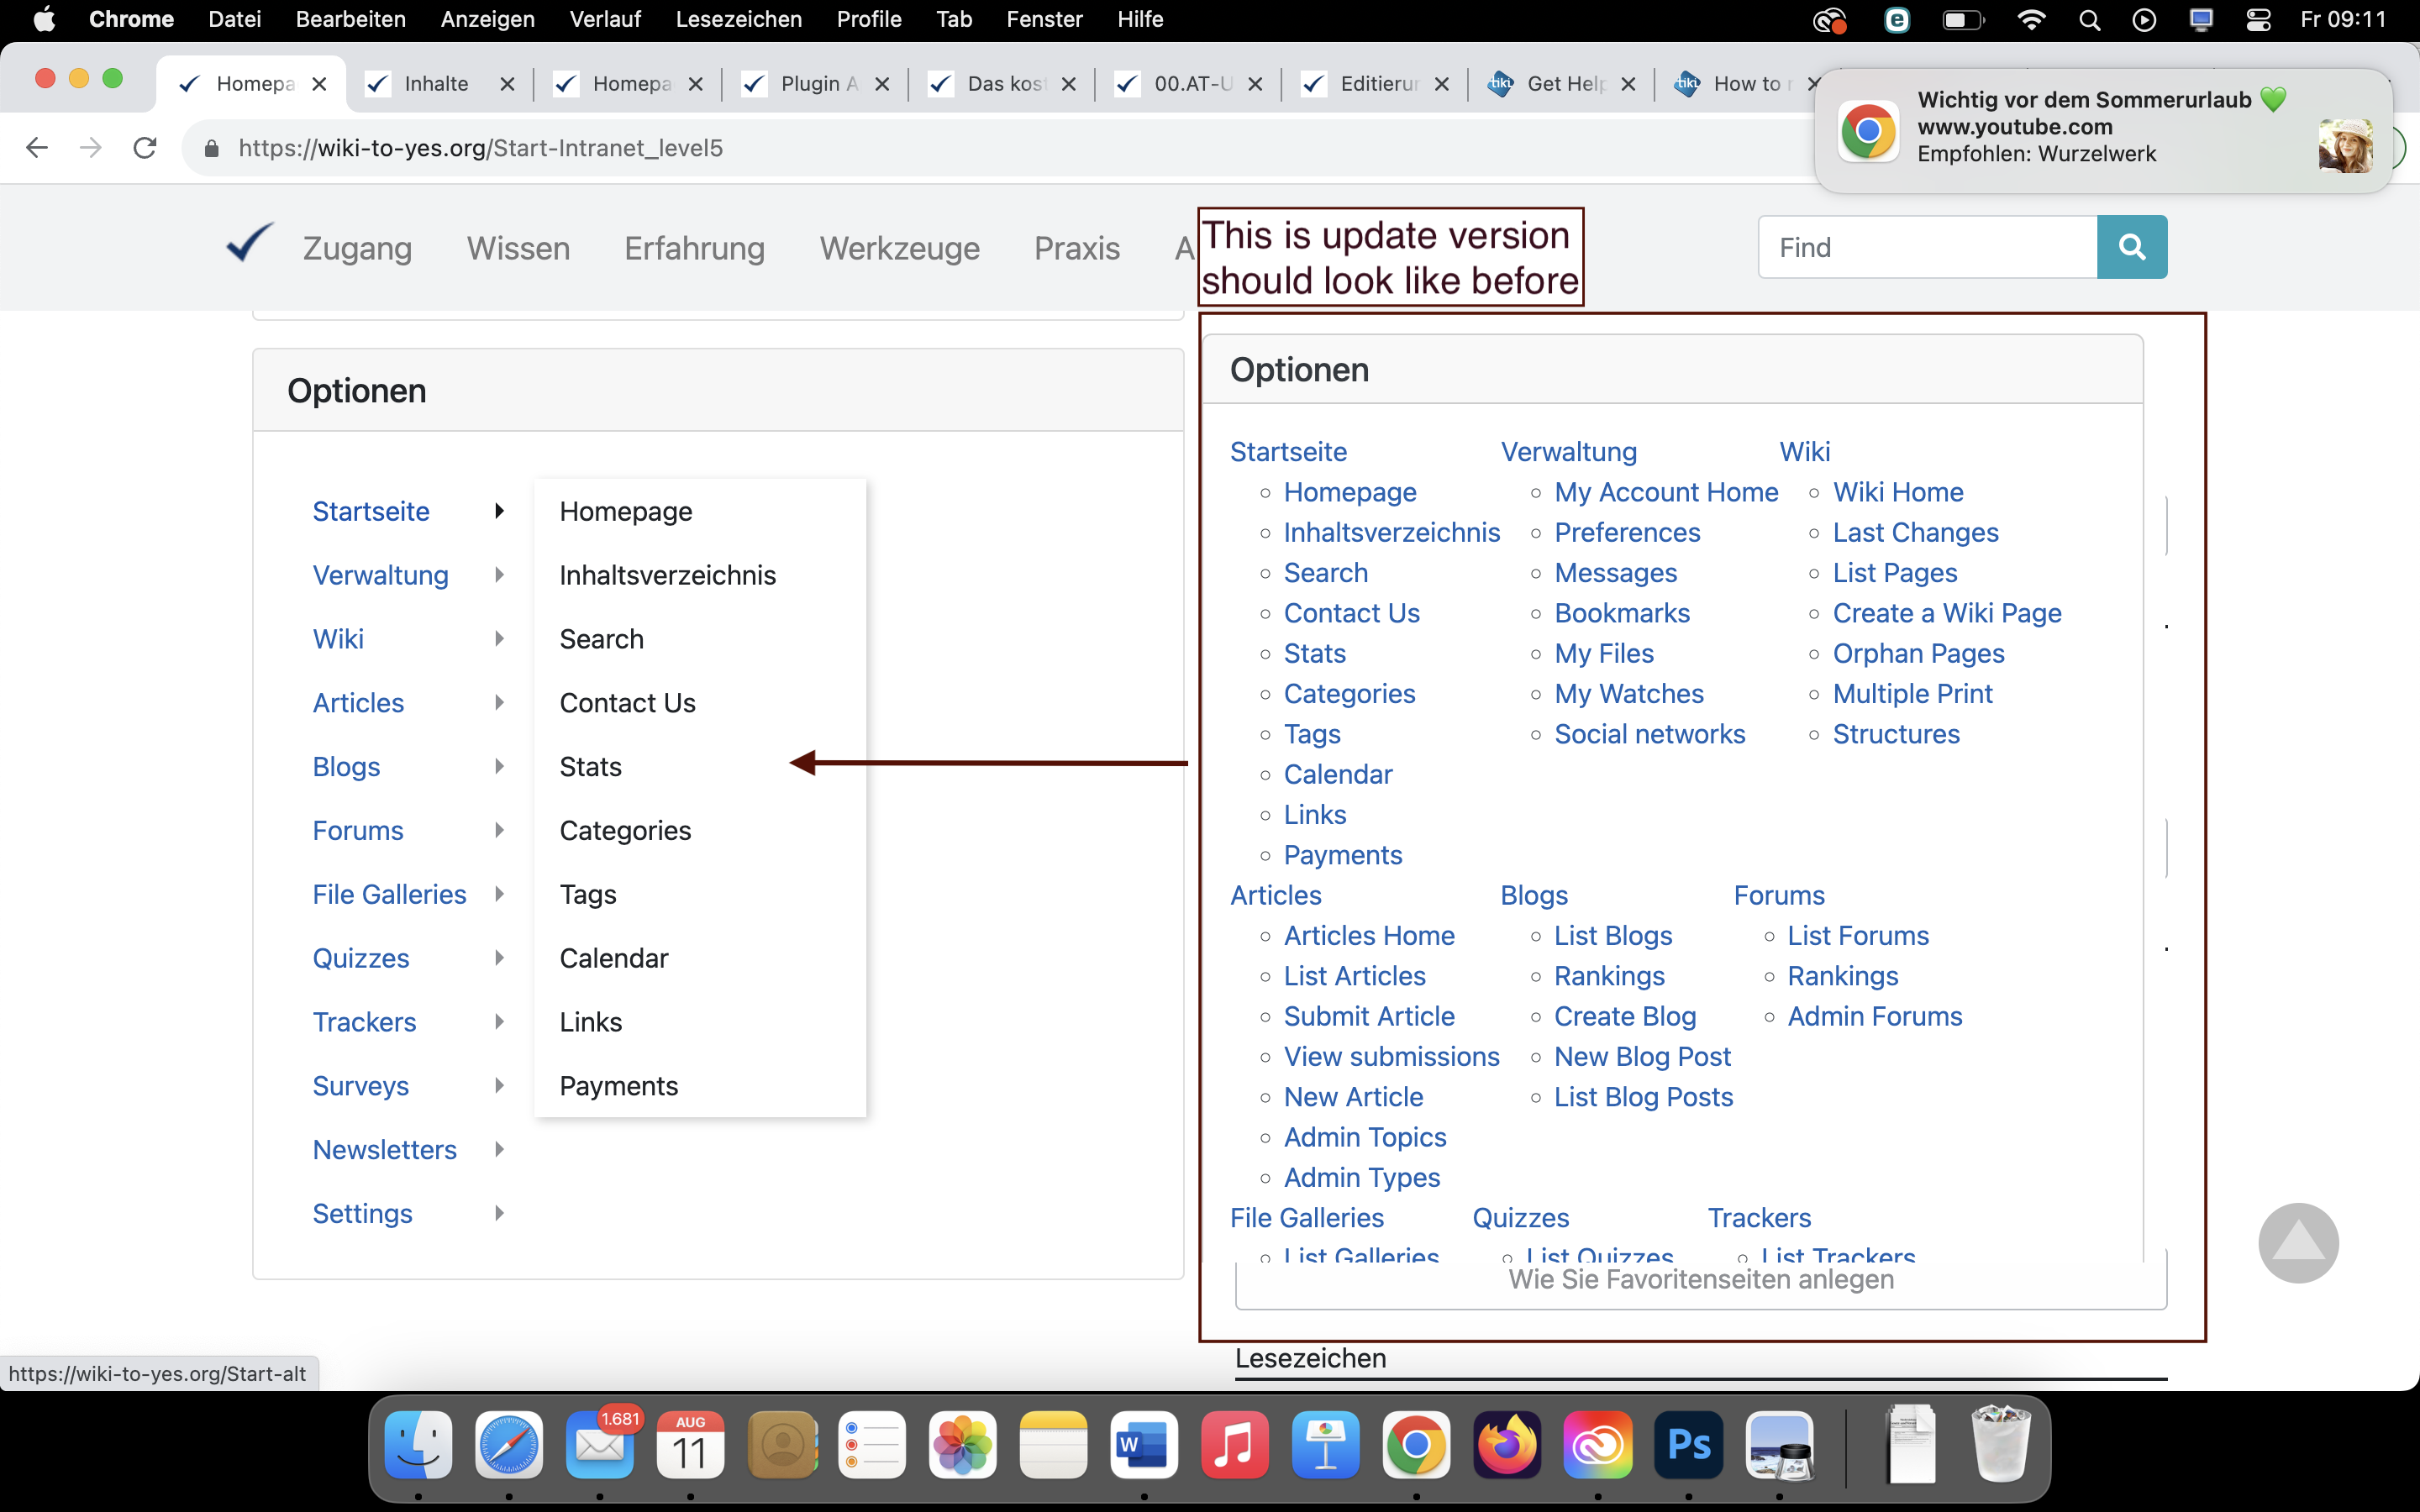Expand the Verwaltung submenu arrow

499,575
